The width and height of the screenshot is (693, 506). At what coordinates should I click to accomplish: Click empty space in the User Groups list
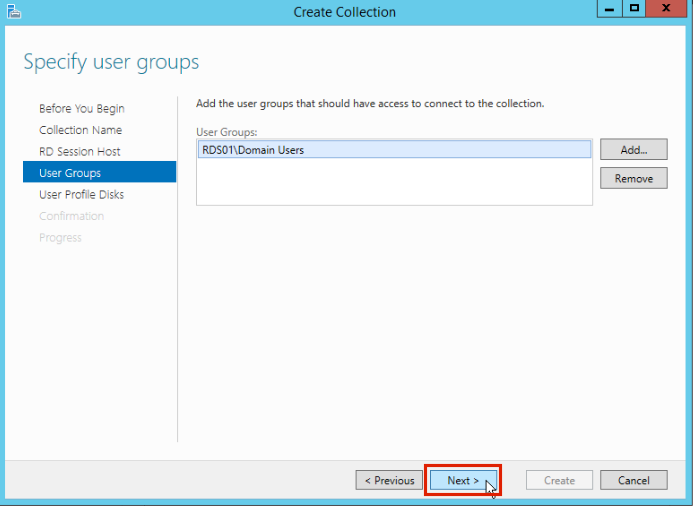click(394, 184)
